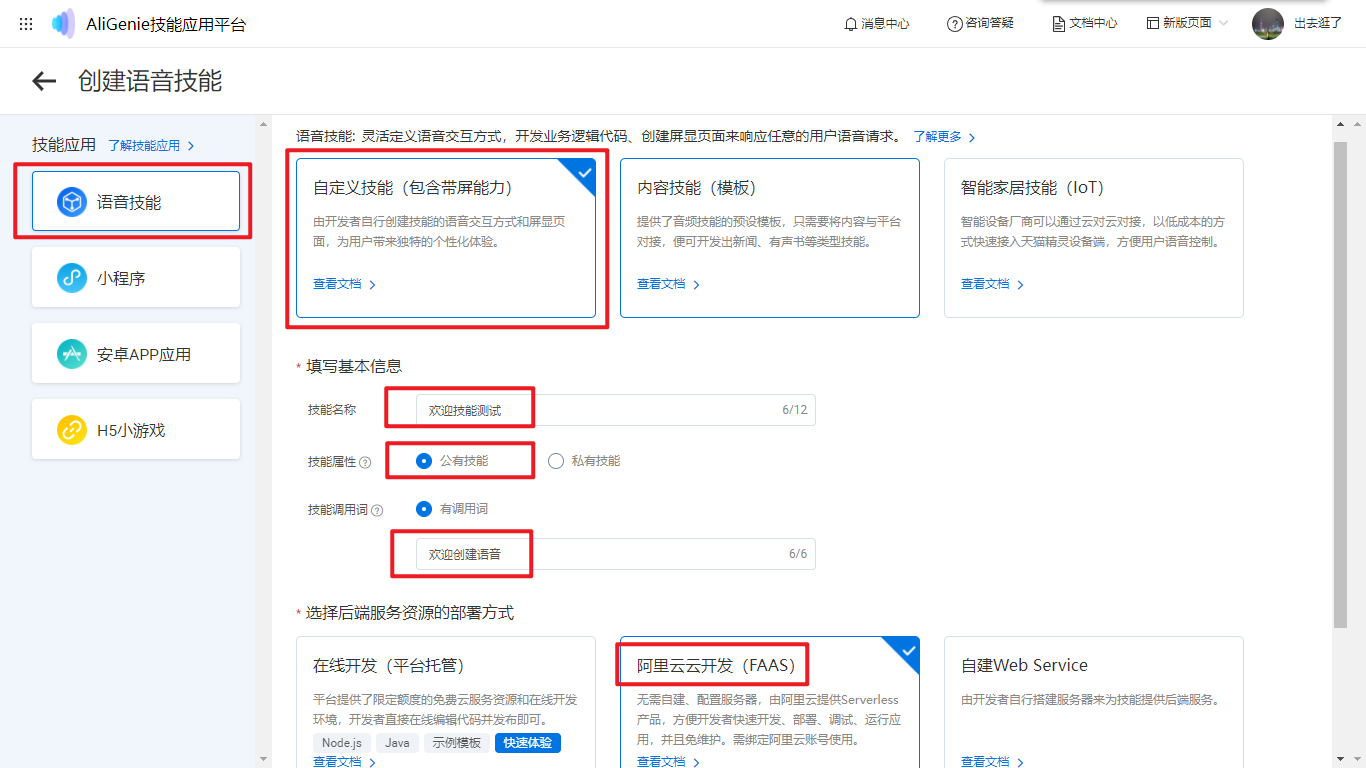Select the 私有技能 radio button

coord(556,461)
